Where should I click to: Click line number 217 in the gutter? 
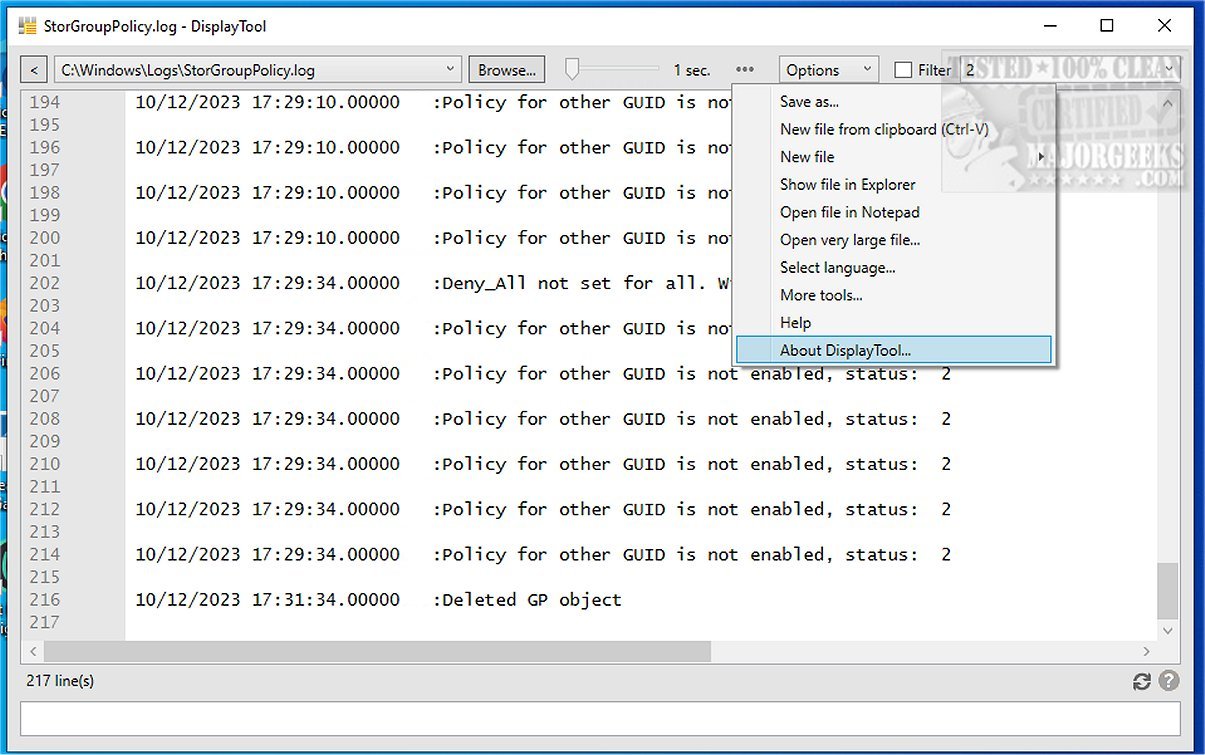(x=44, y=622)
